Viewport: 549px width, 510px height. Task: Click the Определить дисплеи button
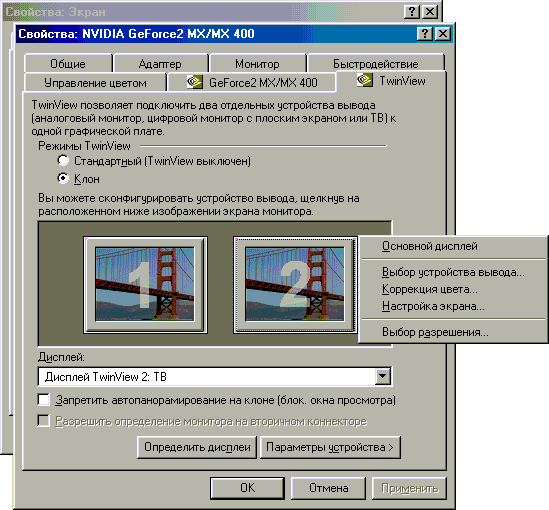pyautogui.click(x=197, y=447)
